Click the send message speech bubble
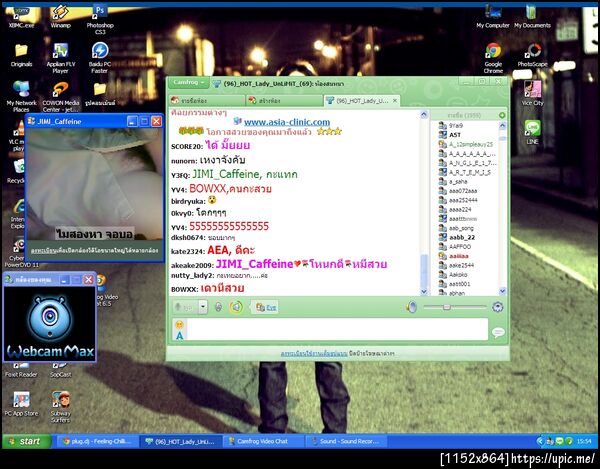 coord(498,332)
